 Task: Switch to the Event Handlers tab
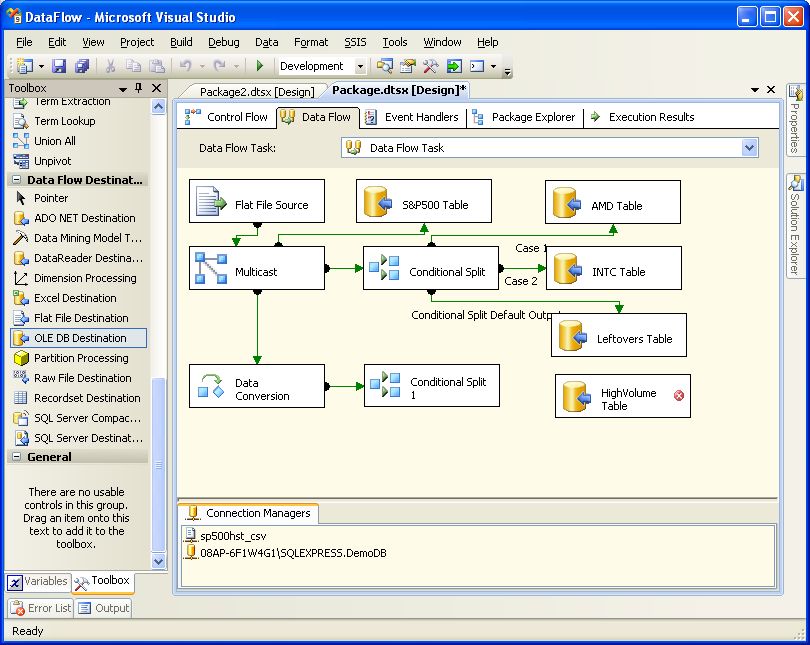pyautogui.click(x=412, y=117)
